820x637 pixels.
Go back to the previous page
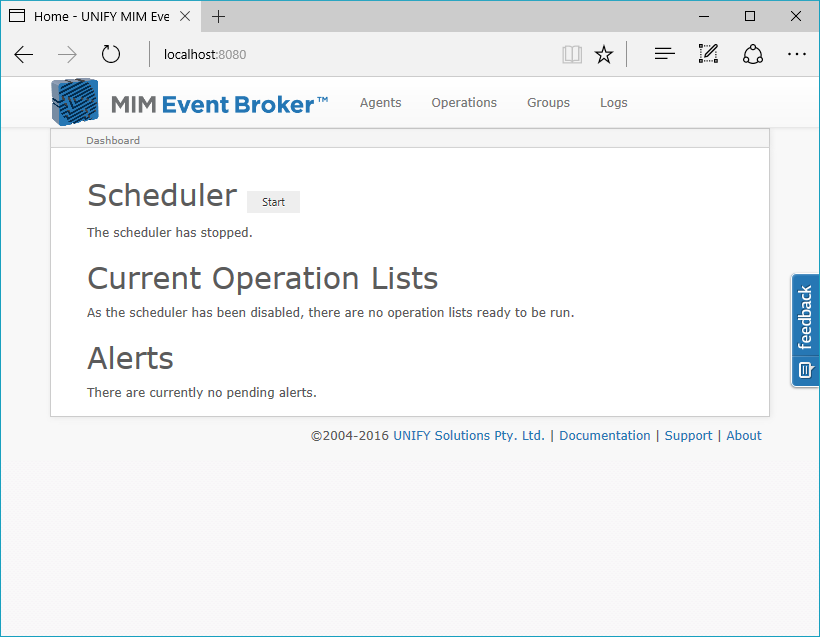click(24, 54)
